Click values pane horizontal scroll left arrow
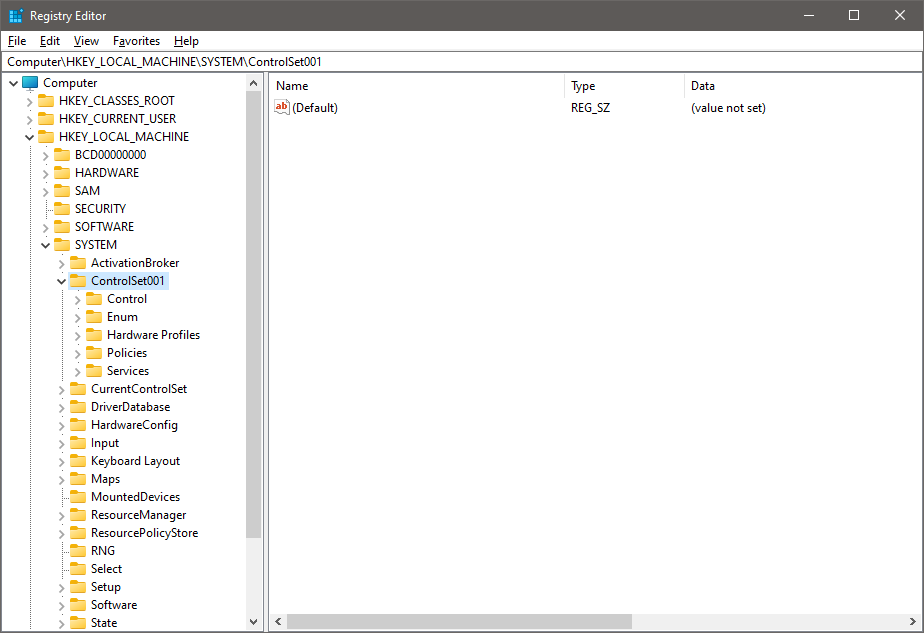The width and height of the screenshot is (924, 633). pos(279,622)
